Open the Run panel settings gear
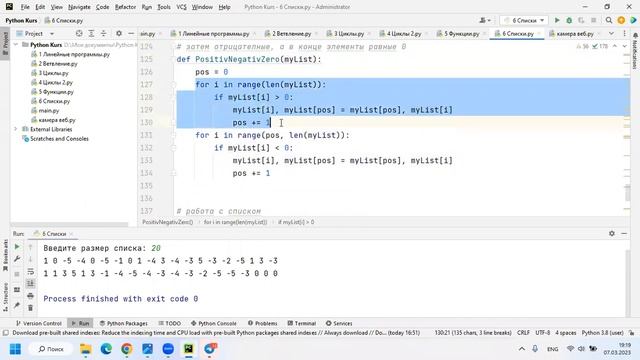 tap(612, 233)
